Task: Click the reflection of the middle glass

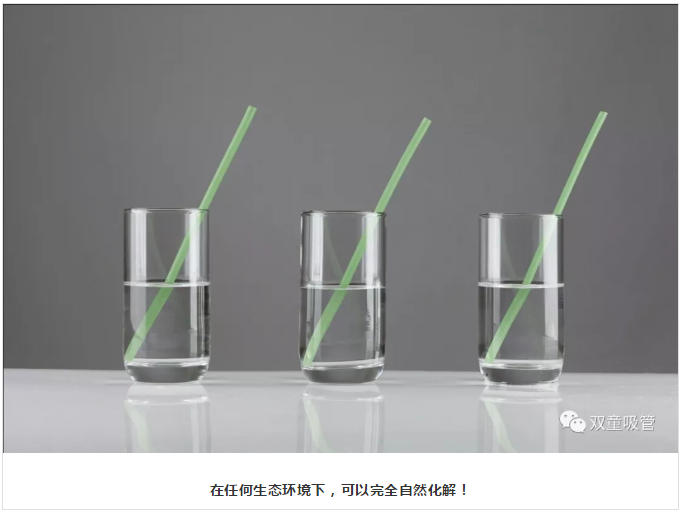Action: click(x=343, y=419)
